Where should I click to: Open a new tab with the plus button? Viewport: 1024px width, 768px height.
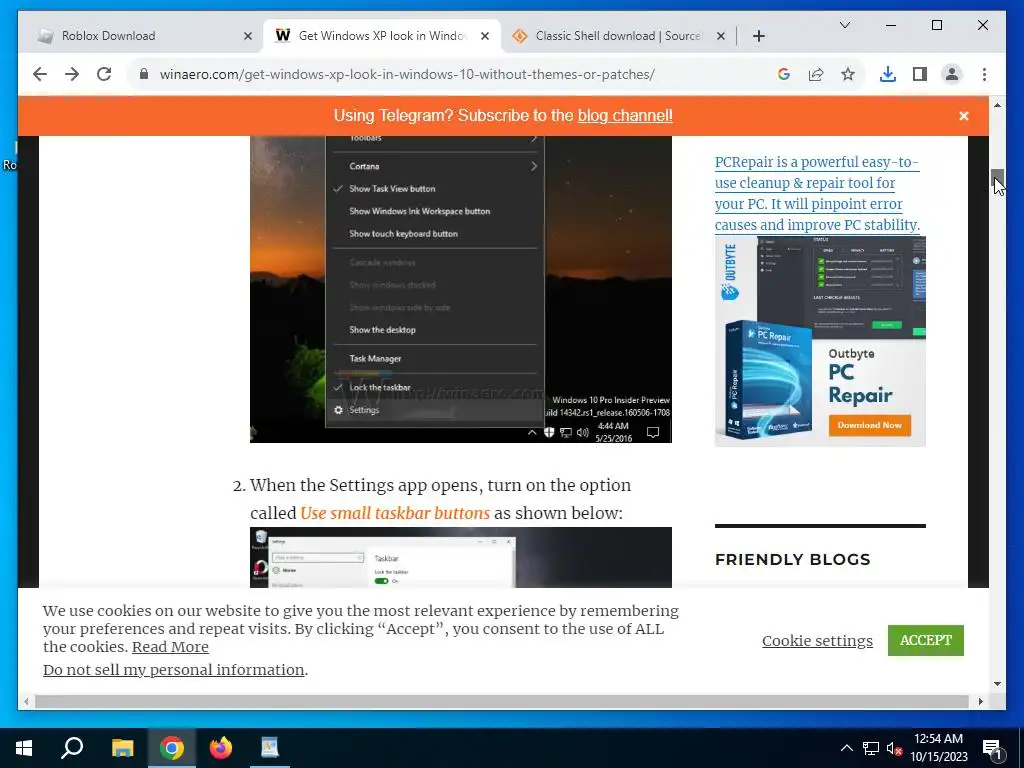(758, 36)
